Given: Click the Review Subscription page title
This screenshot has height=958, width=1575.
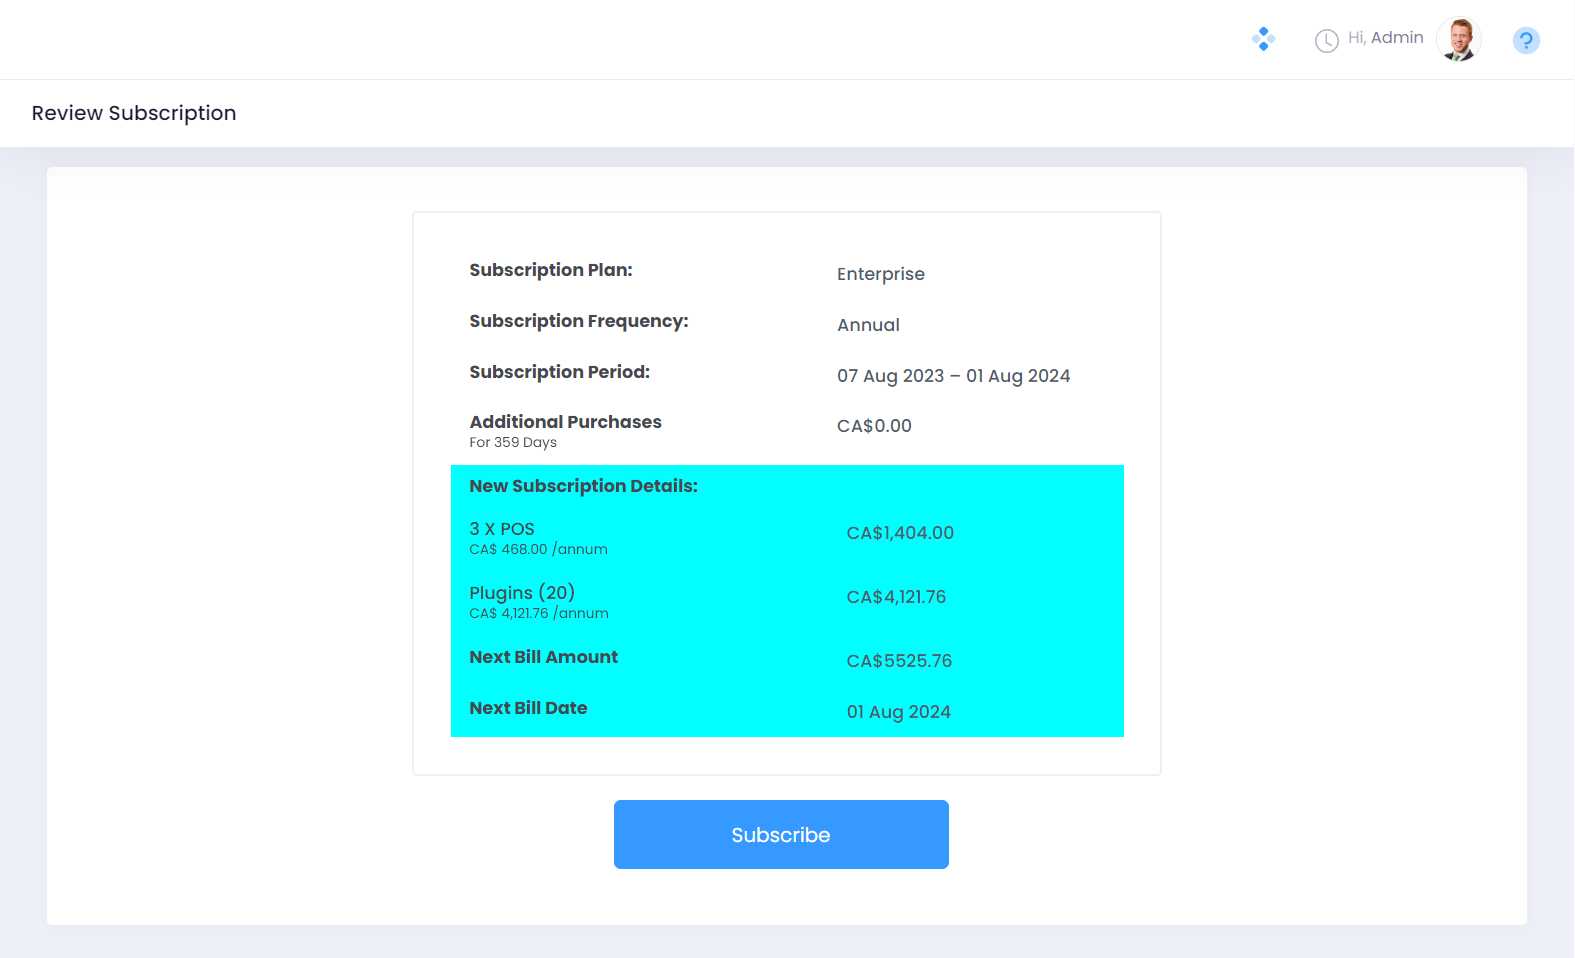Looking at the screenshot, I should [x=134, y=113].
